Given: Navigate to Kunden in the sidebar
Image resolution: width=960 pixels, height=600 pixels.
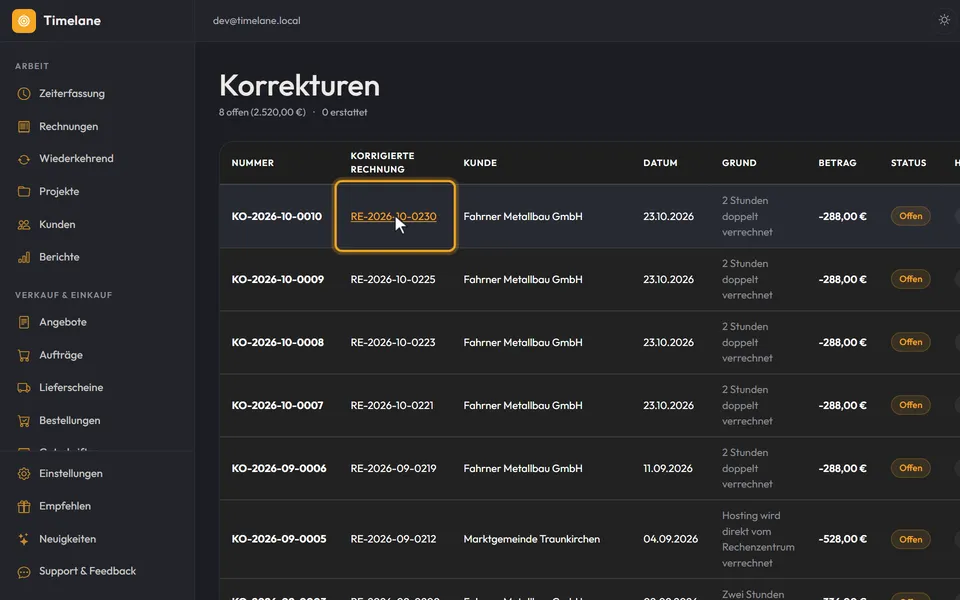Looking at the screenshot, I should pos(57,225).
